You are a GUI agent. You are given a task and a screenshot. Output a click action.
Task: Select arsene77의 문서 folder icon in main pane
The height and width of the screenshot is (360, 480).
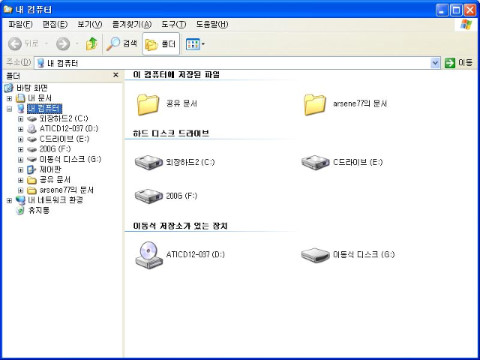pyautogui.click(x=315, y=104)
